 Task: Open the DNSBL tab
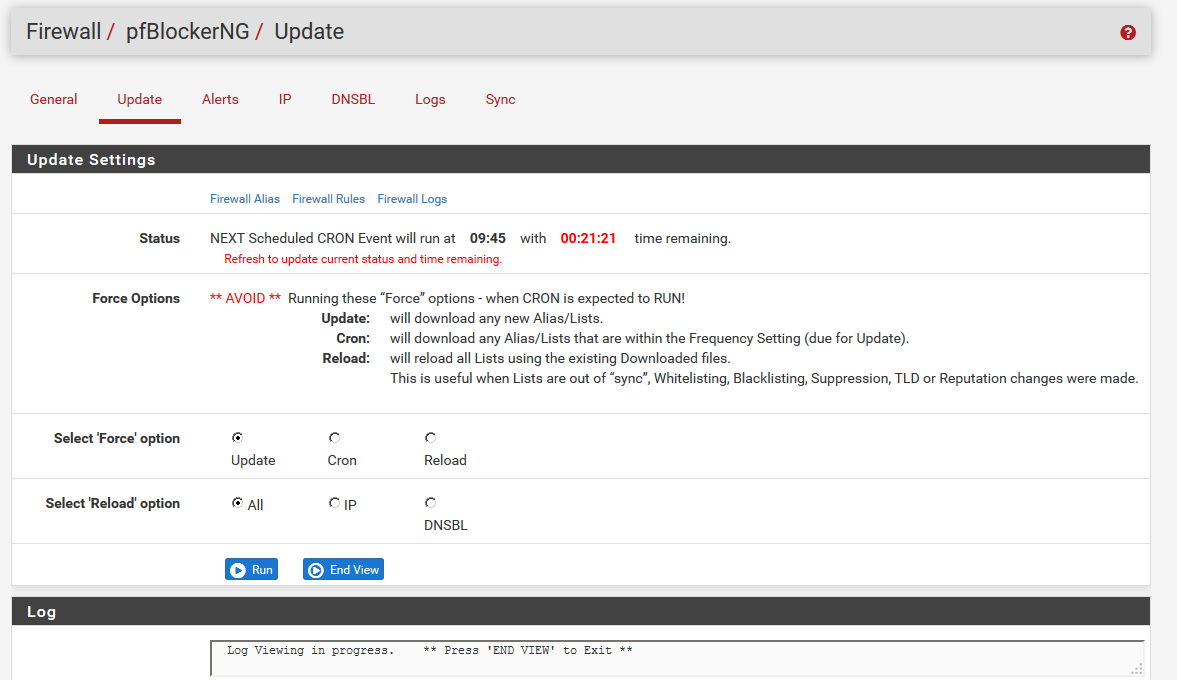pyautogui.click(x=353, y=100)
